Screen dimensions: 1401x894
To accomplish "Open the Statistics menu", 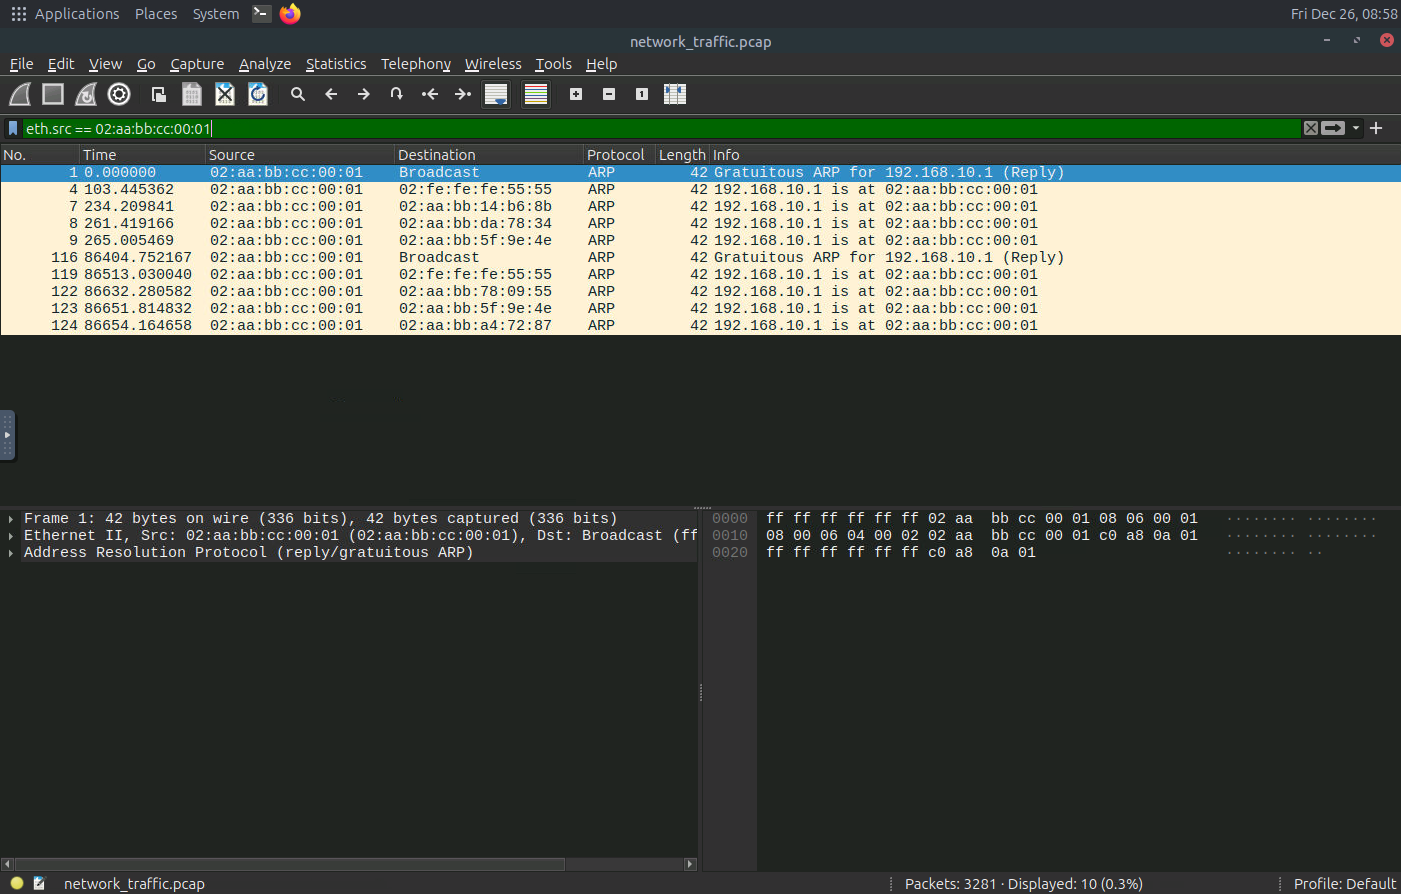I will click(x=336, y=64).
